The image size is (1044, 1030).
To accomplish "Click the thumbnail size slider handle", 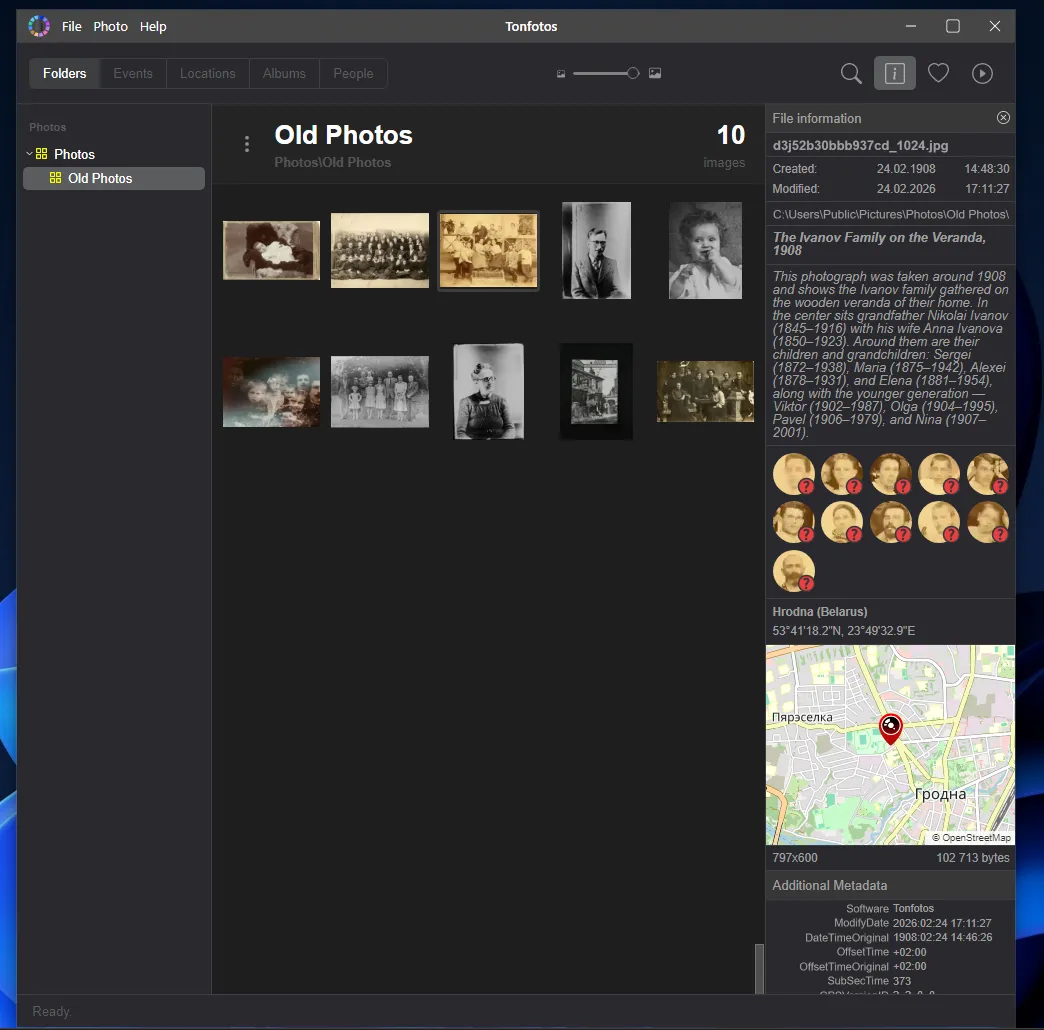I will coord(633,73).
